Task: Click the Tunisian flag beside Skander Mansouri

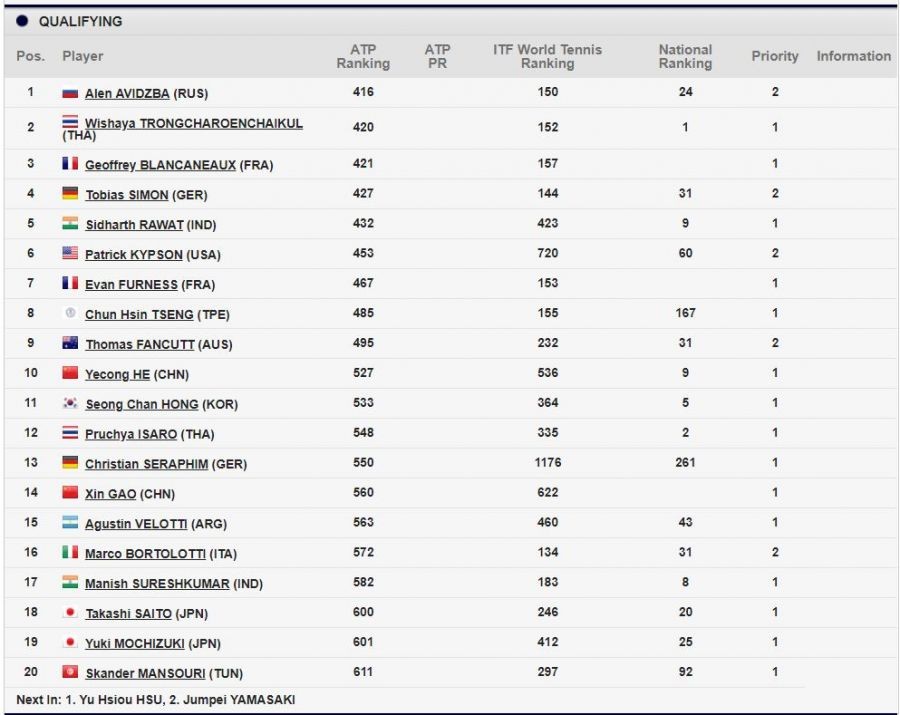Action: click(70, 672)
